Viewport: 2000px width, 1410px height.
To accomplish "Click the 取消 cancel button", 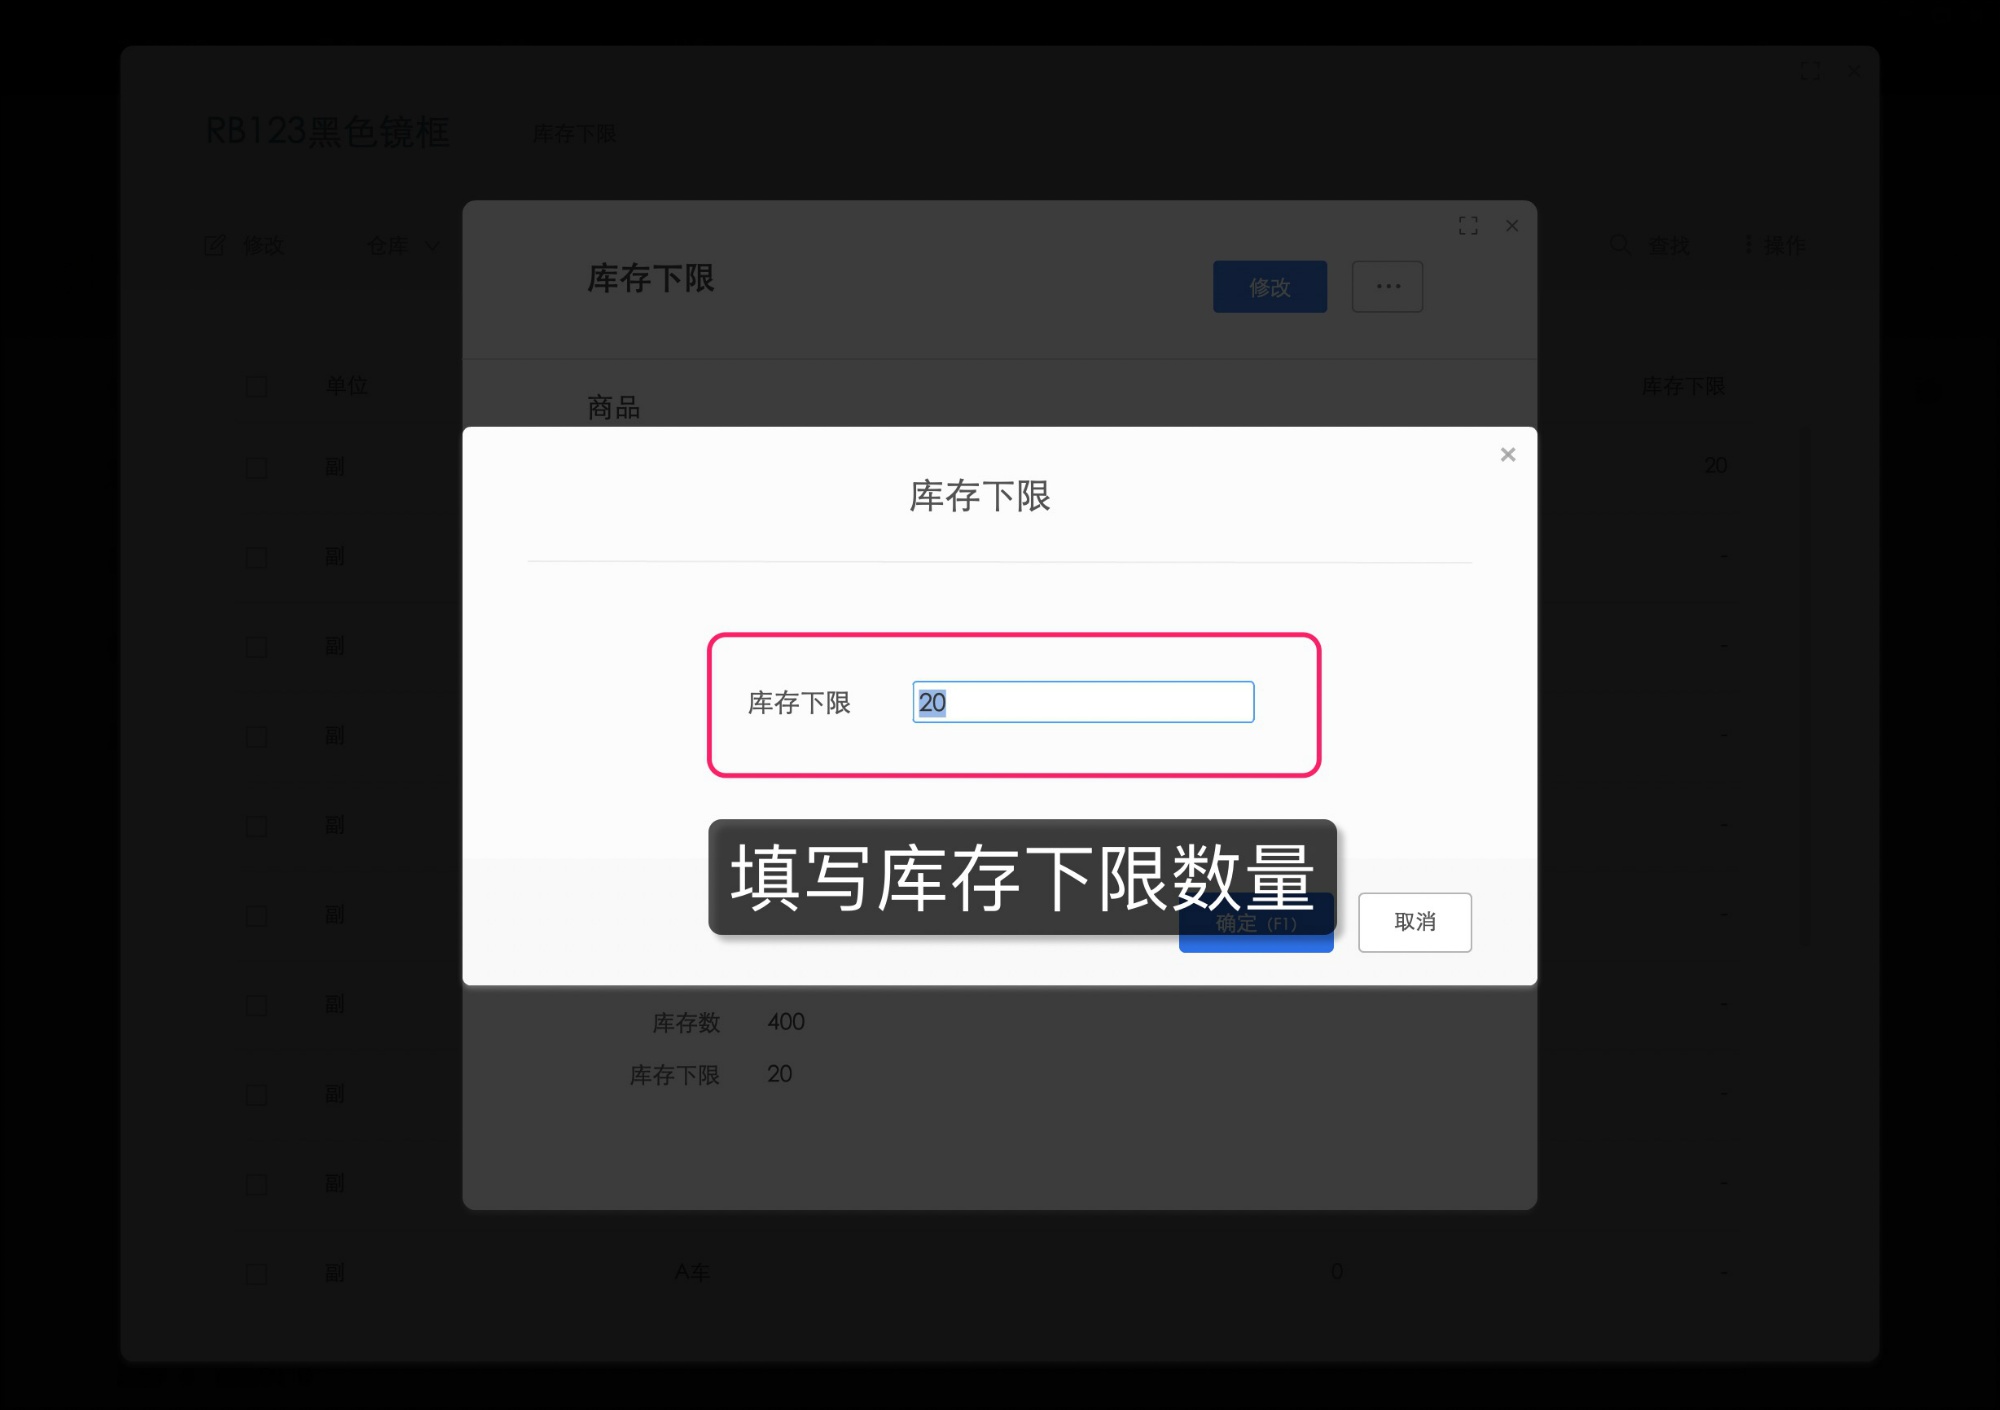I will [1414, 922].
